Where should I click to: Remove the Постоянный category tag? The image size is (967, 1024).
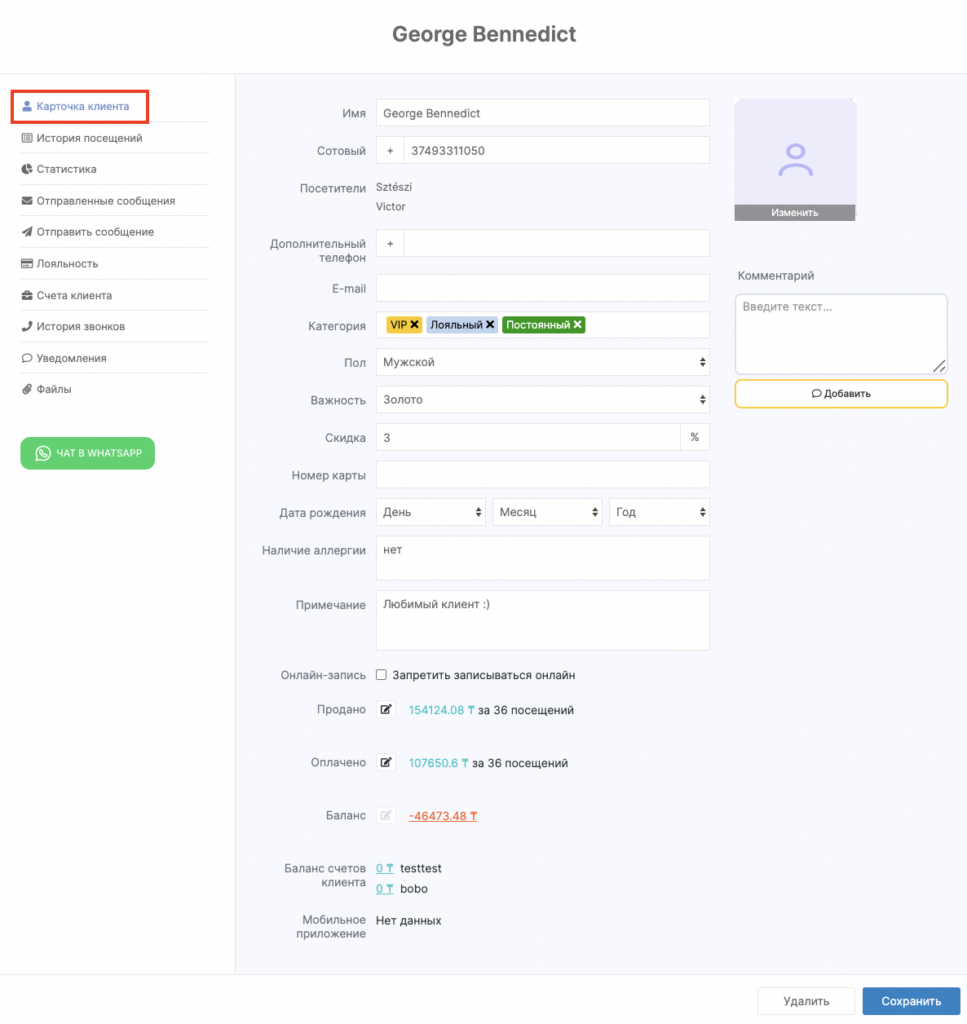(x=578, y=325)
